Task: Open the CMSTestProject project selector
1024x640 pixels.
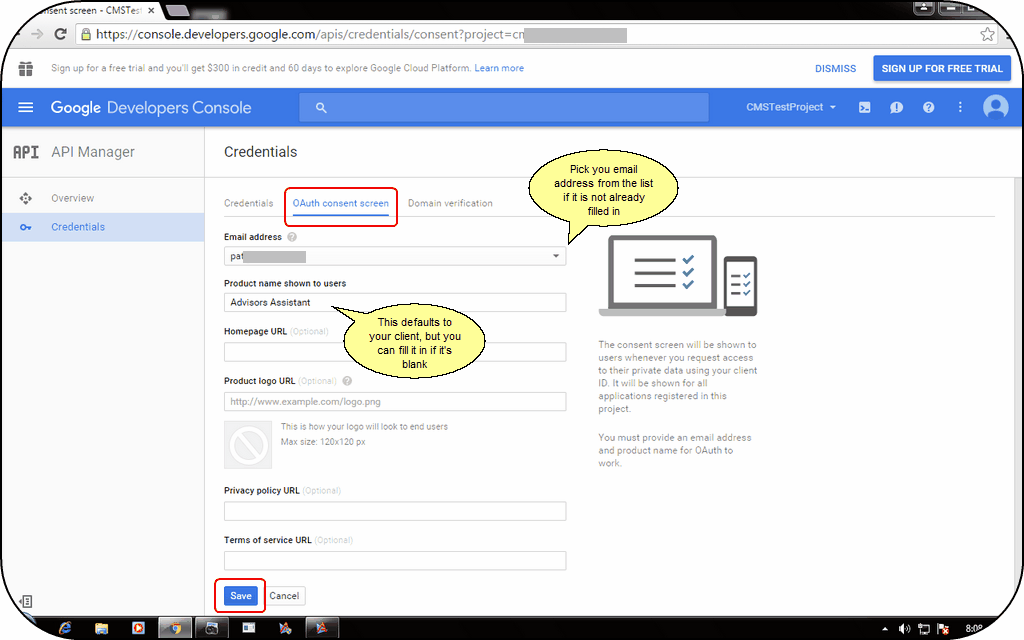Action: coord(790,107)
